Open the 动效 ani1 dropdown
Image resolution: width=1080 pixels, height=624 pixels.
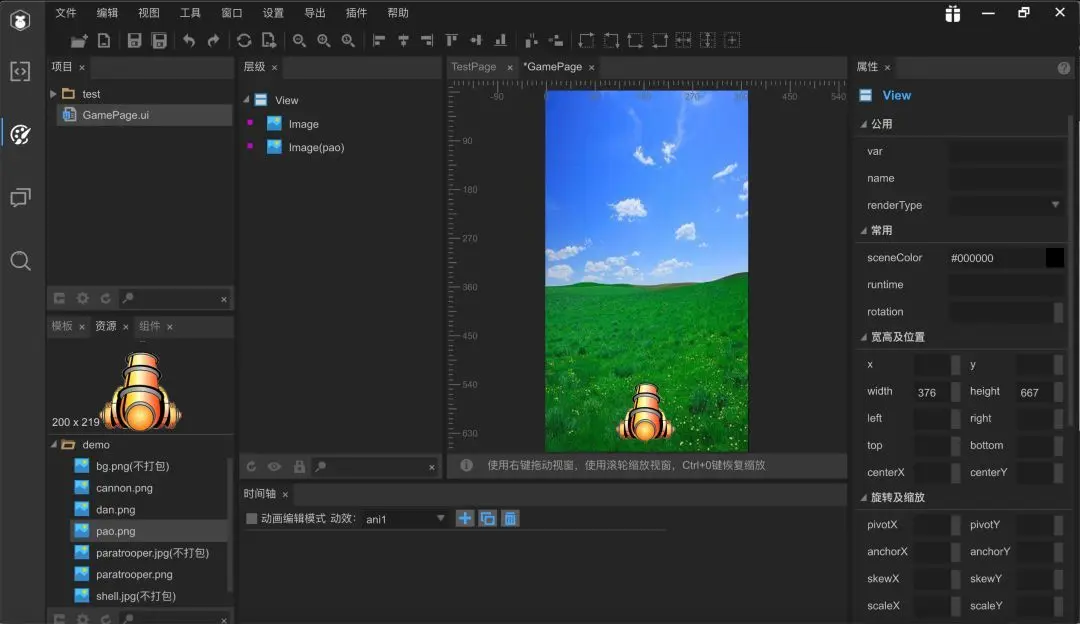click(440, 518)
